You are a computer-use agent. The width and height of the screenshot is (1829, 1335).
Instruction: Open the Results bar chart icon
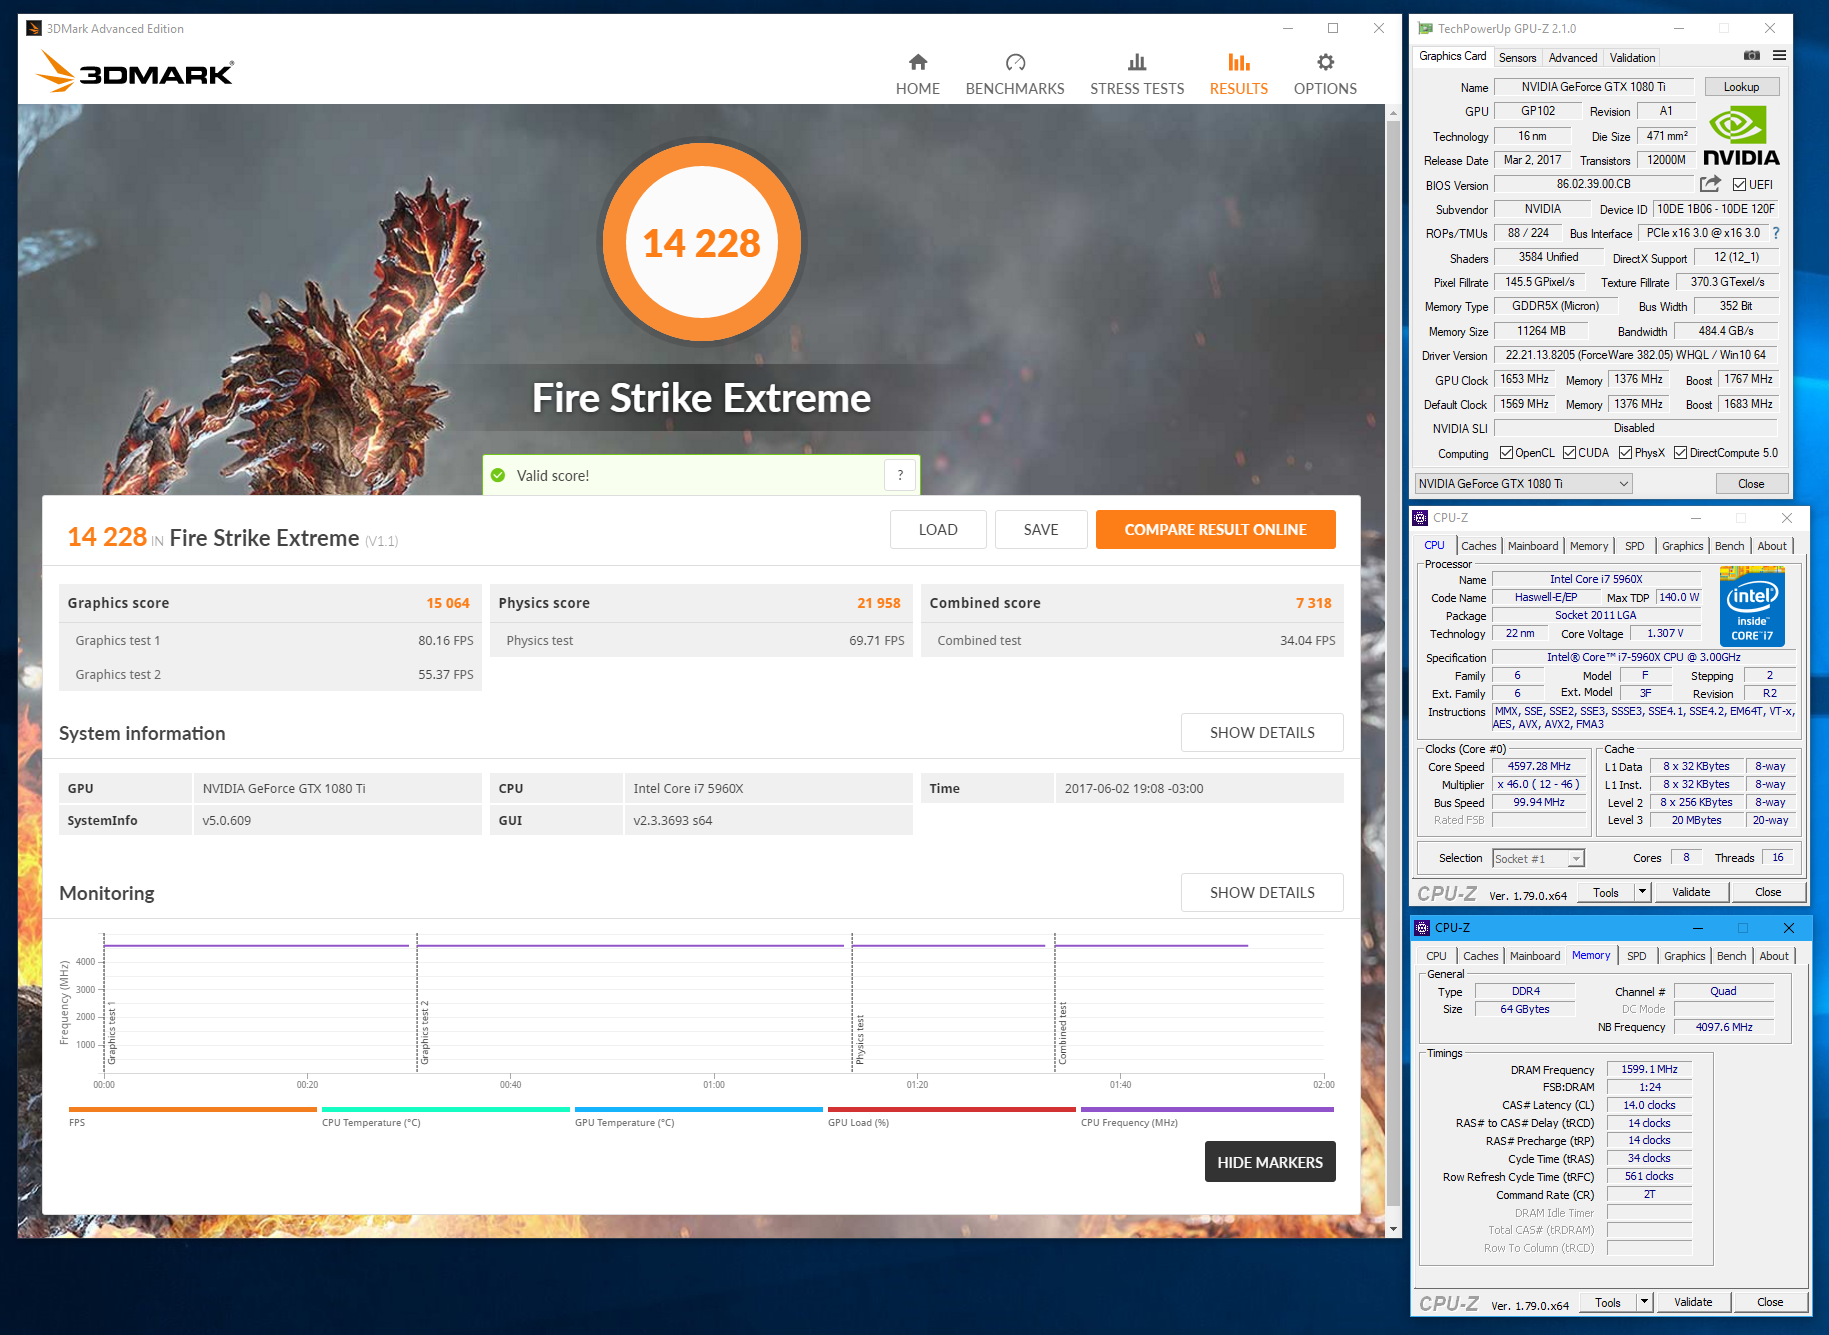[1239, 63]
